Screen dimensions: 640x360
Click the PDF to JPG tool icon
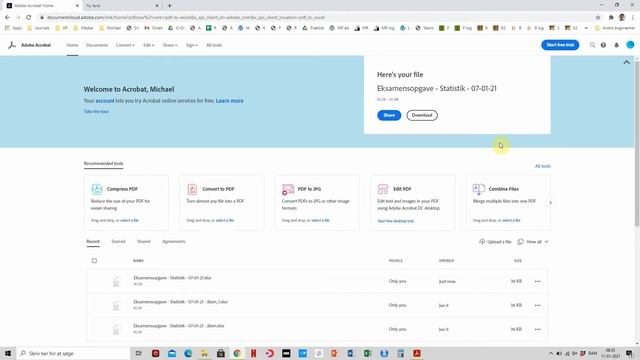(288, 189)
